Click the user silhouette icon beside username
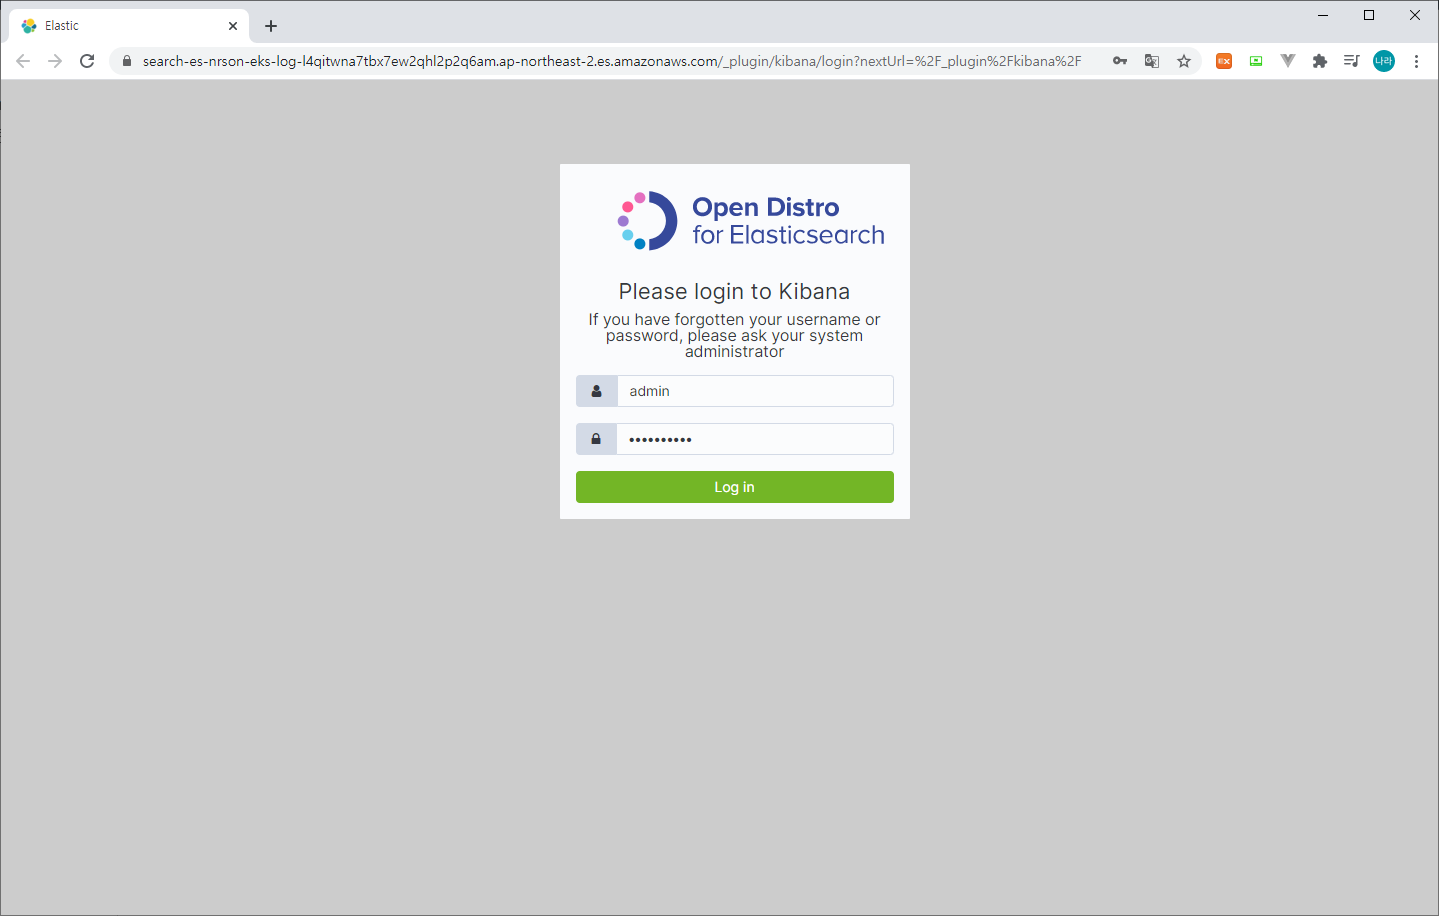Screen dimensions: 1439x916 point(596,391)
